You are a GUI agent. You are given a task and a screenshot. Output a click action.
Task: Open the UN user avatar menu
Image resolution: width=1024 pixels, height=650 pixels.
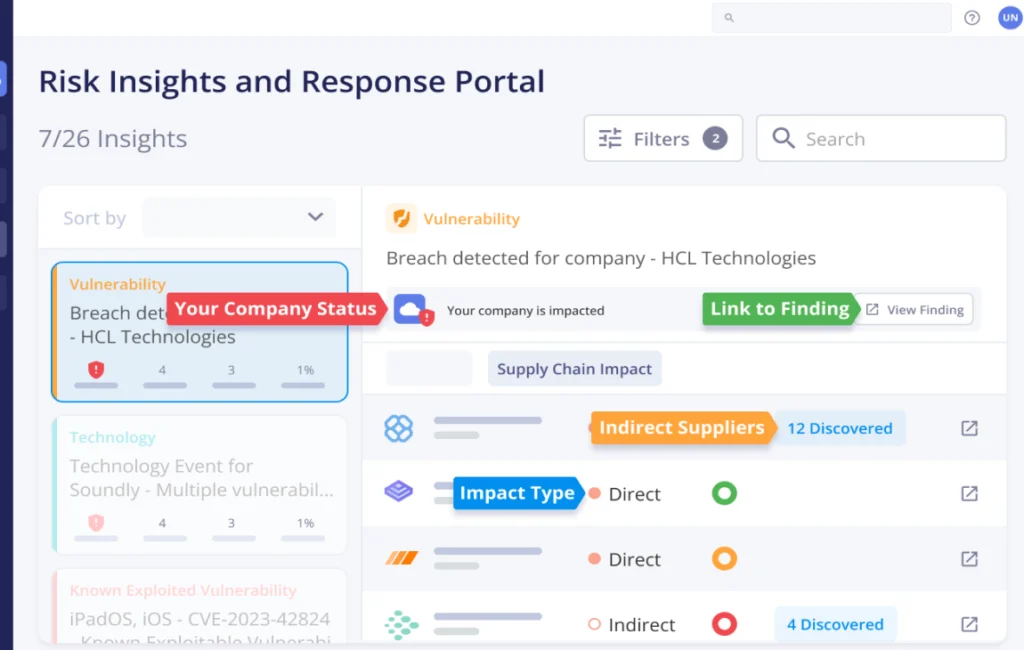(1009, 18)
